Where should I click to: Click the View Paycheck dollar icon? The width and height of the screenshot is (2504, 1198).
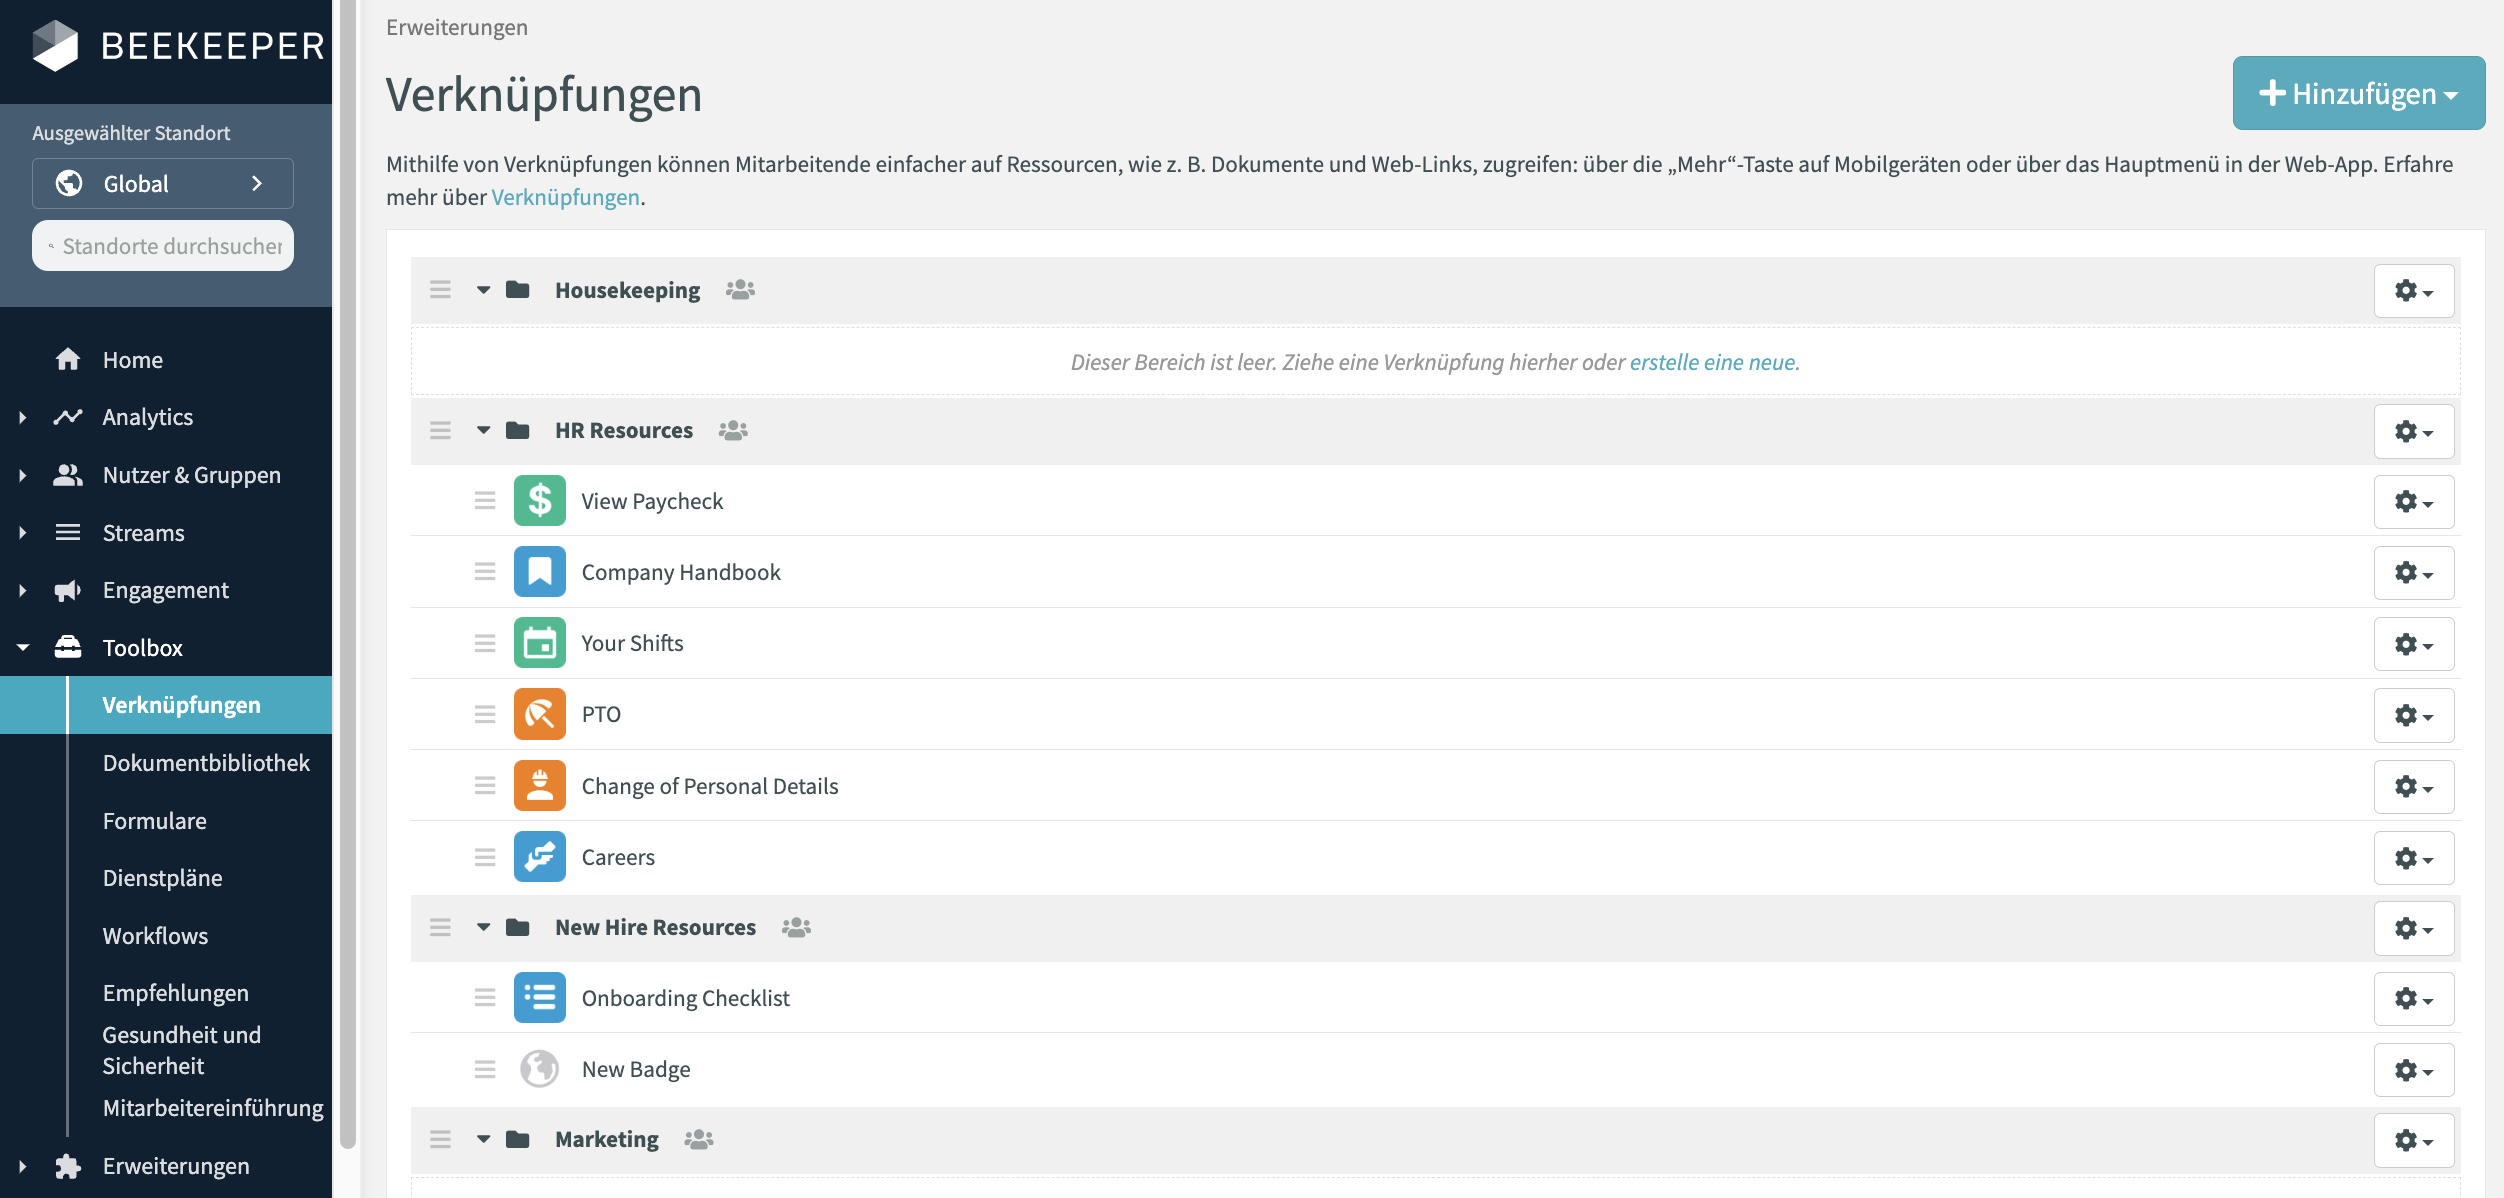[539, 501]
